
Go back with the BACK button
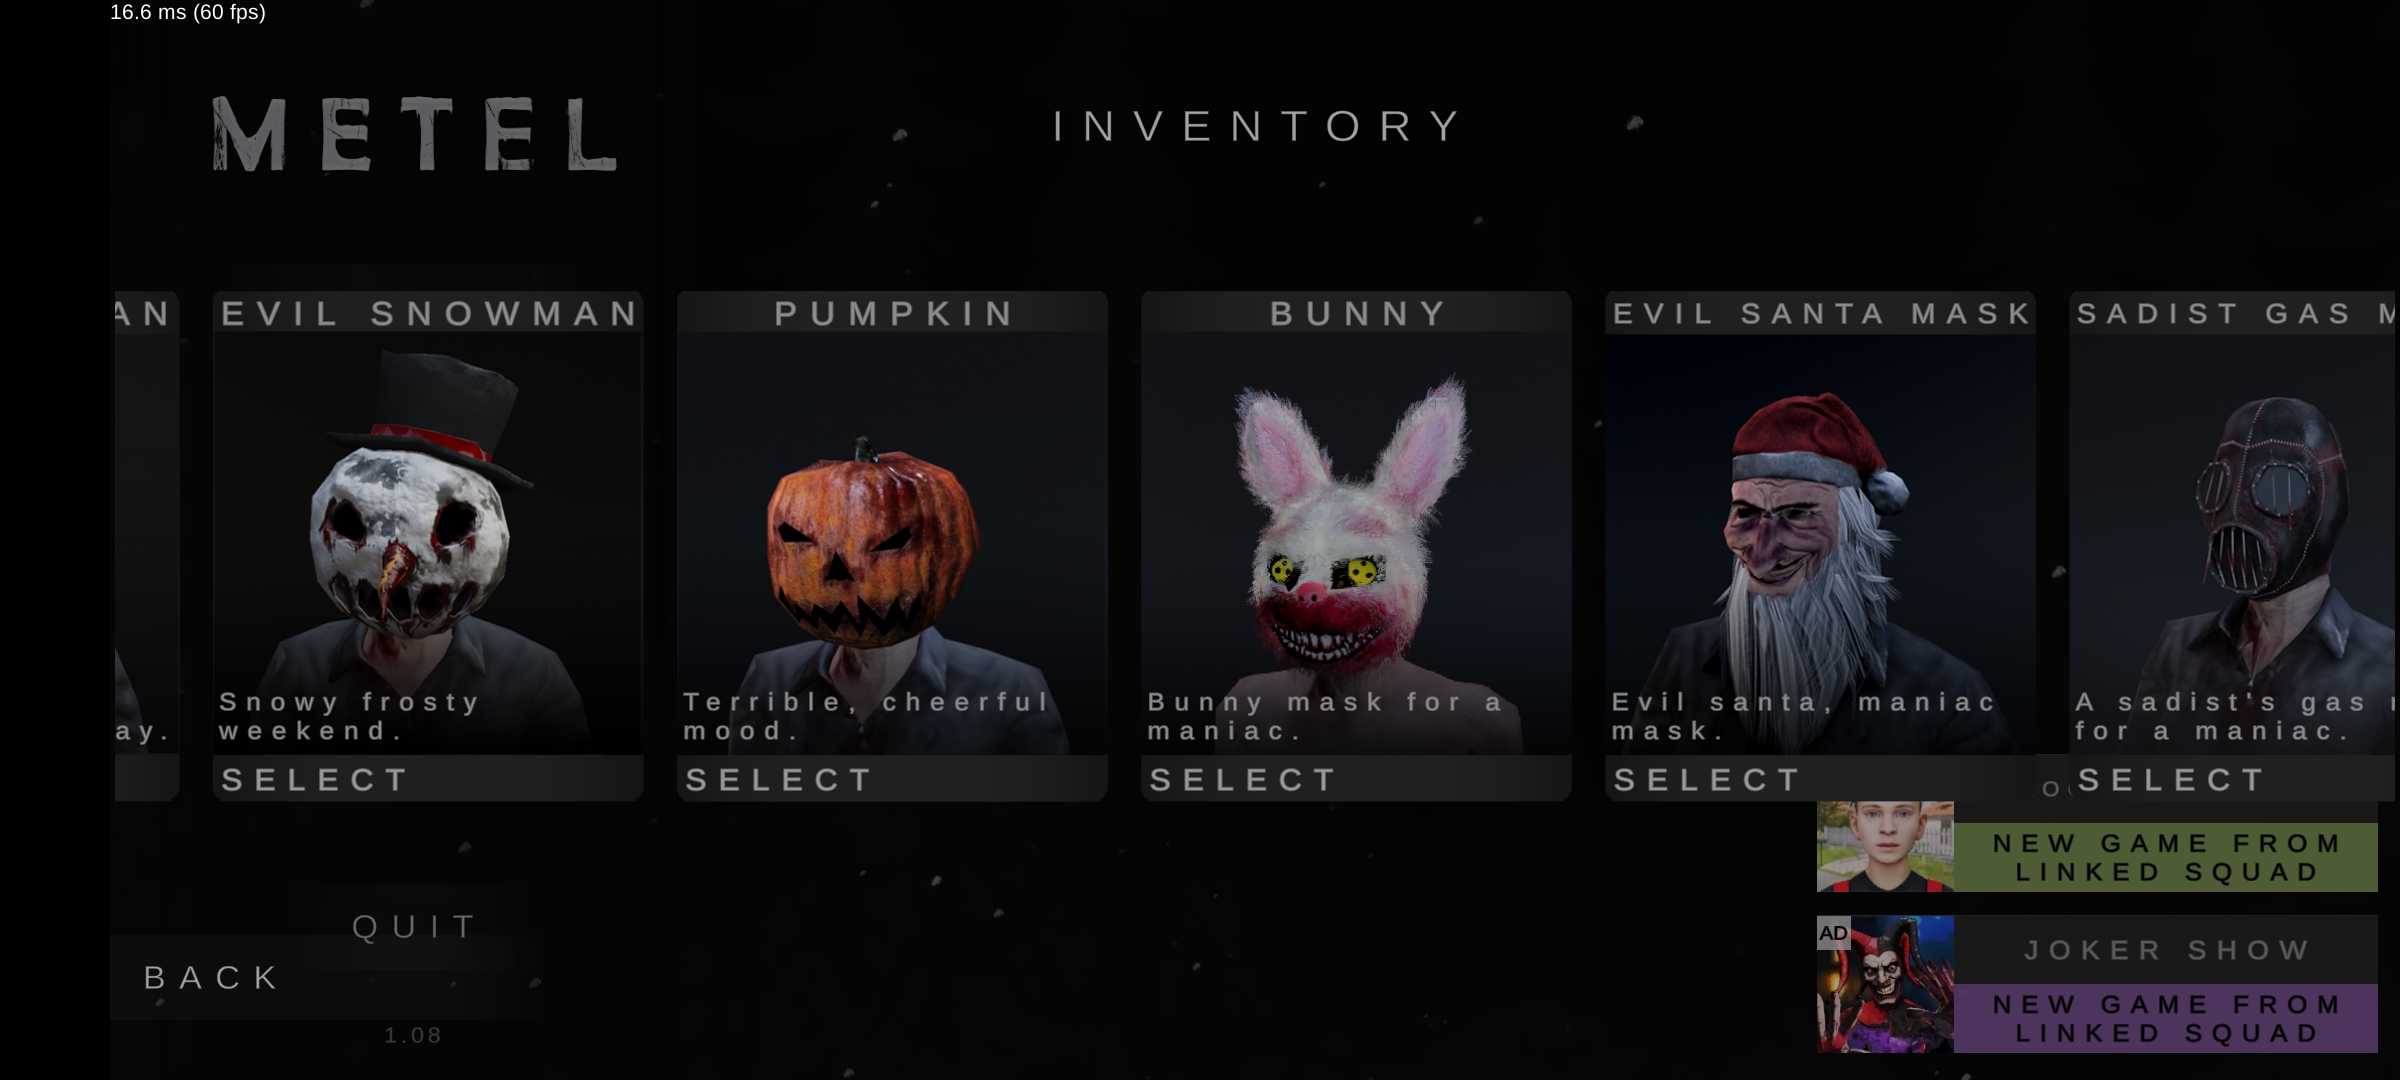pyautogui.click(x=212, y=977)
